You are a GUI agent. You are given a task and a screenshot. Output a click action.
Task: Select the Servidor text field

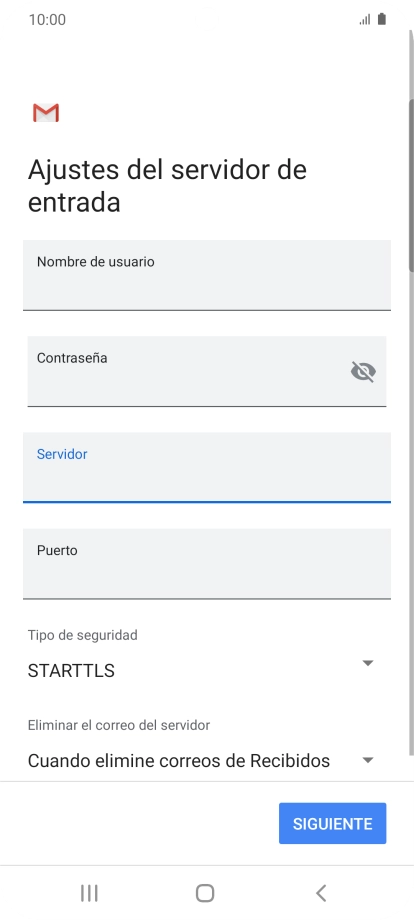[x=207, y=467]
